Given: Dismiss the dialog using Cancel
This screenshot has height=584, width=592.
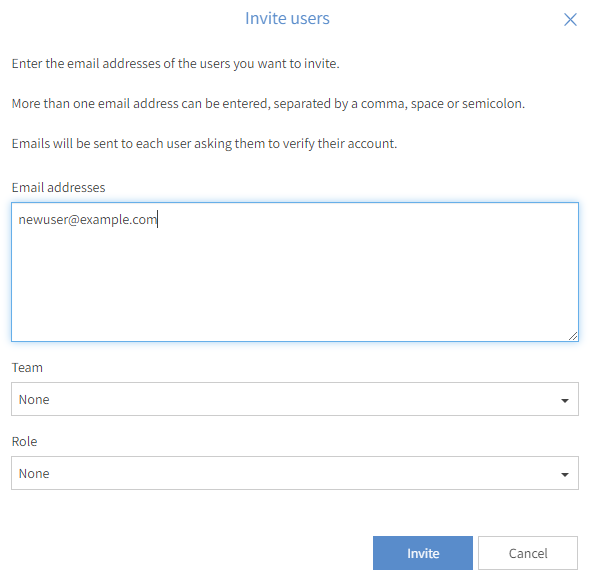Looking at the screenshot, I should 527,553.
